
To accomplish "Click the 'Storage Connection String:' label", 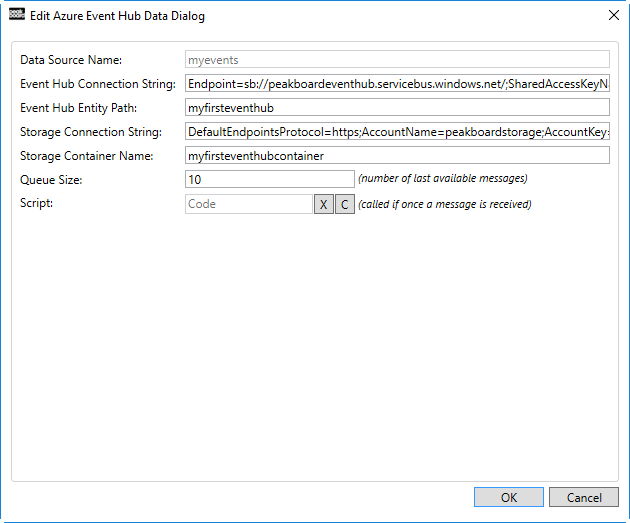I will coord(91,132).
